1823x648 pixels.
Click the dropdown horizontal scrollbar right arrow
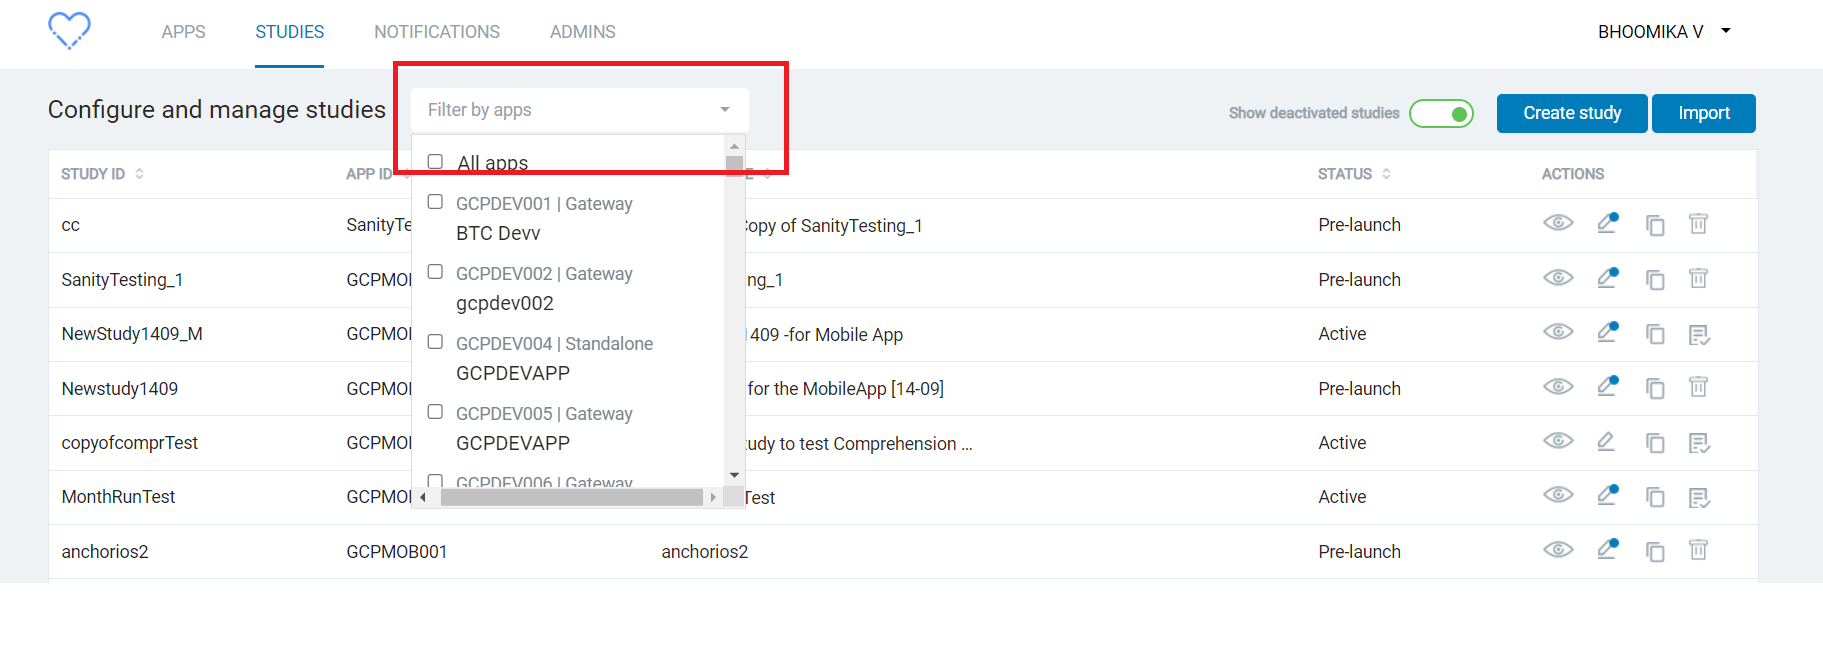click(713, 497)
